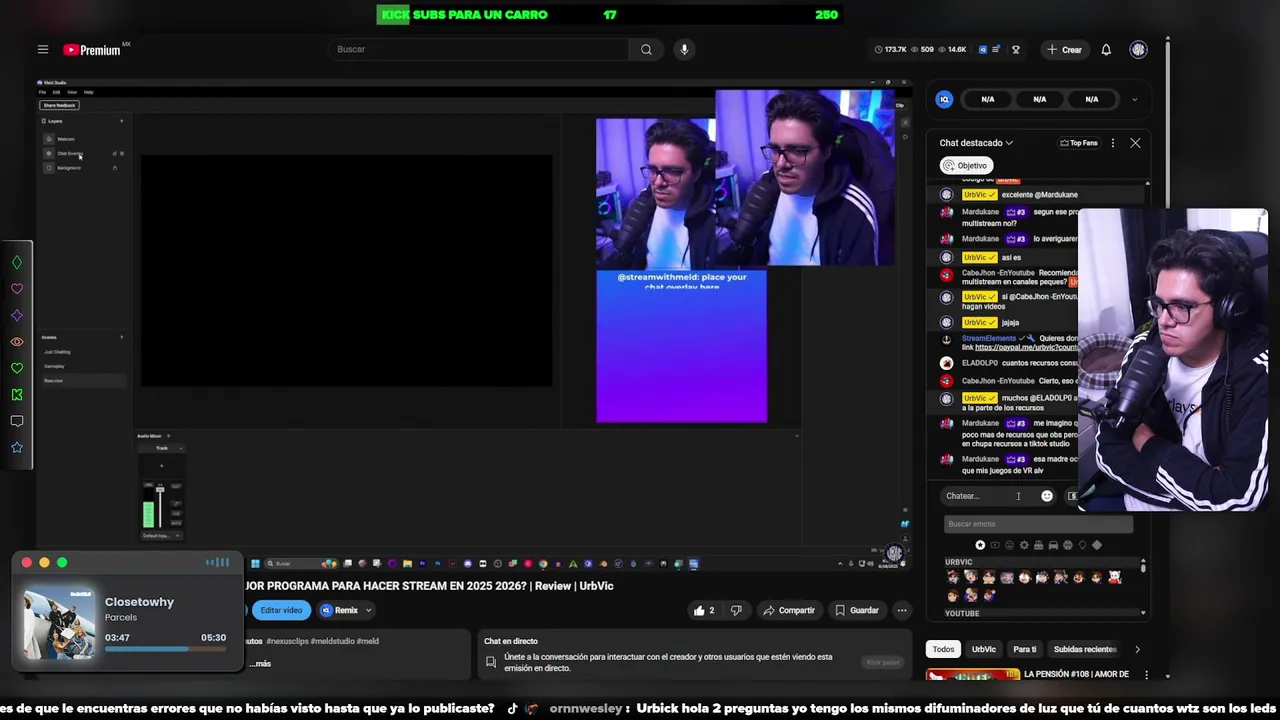Click the #meldstudio hashtag
Image resolution: width=1280 pixels, height=720 pixels.
pyautogui.click(x=333, y=641)
